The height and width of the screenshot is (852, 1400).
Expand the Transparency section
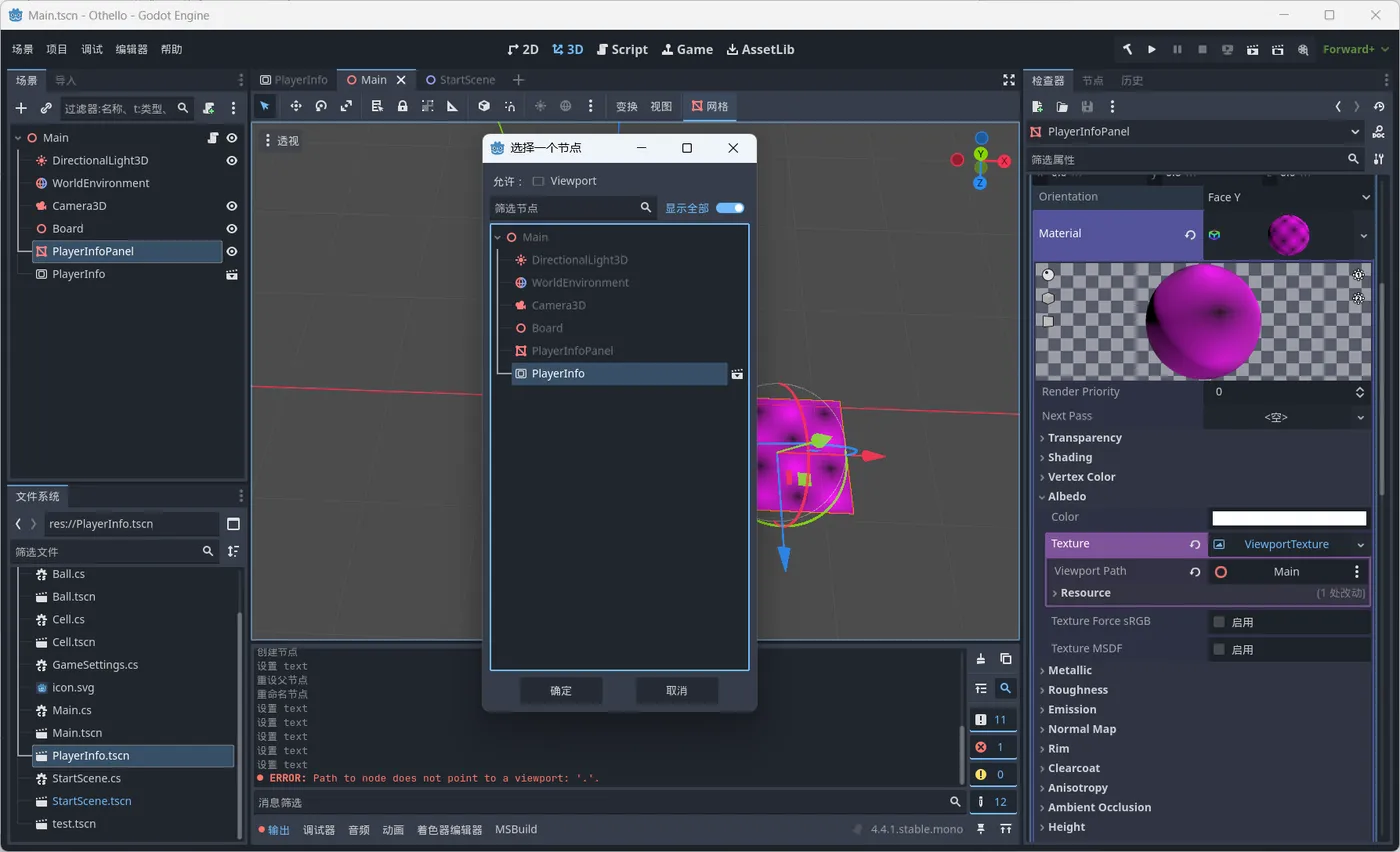pos(1084,438)
